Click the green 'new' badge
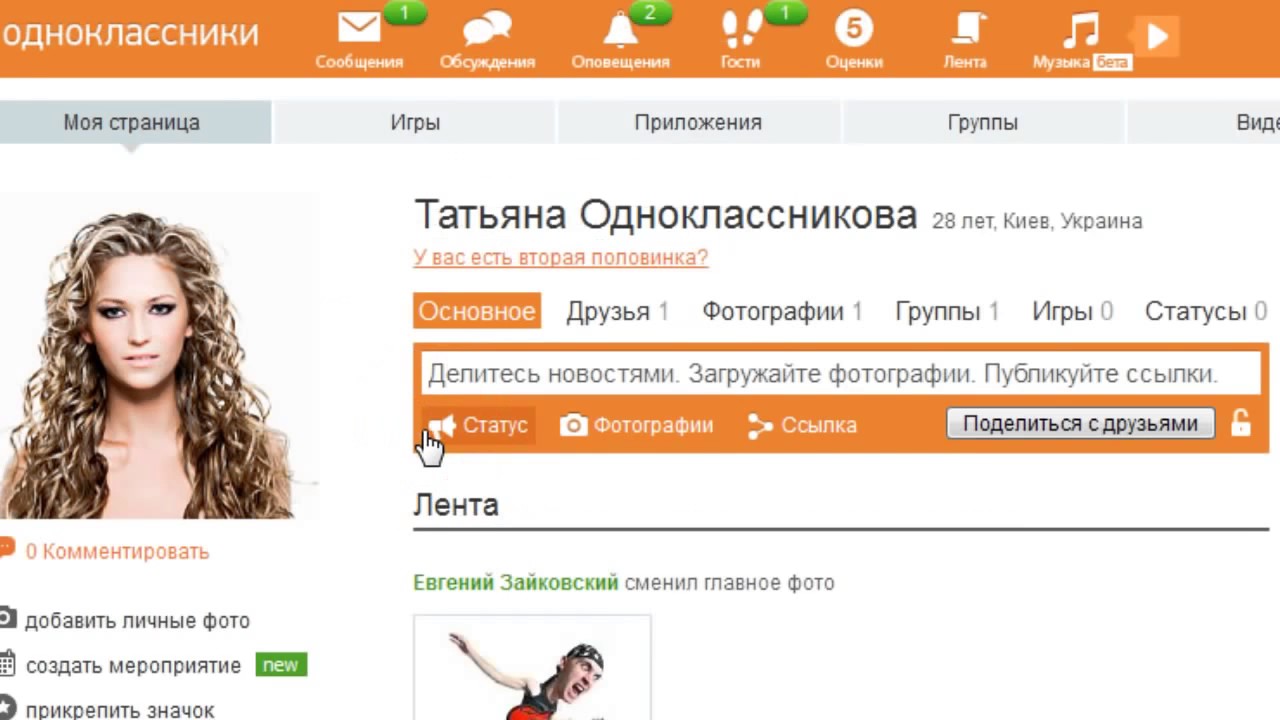1280x720 pixels. [281, 665]
